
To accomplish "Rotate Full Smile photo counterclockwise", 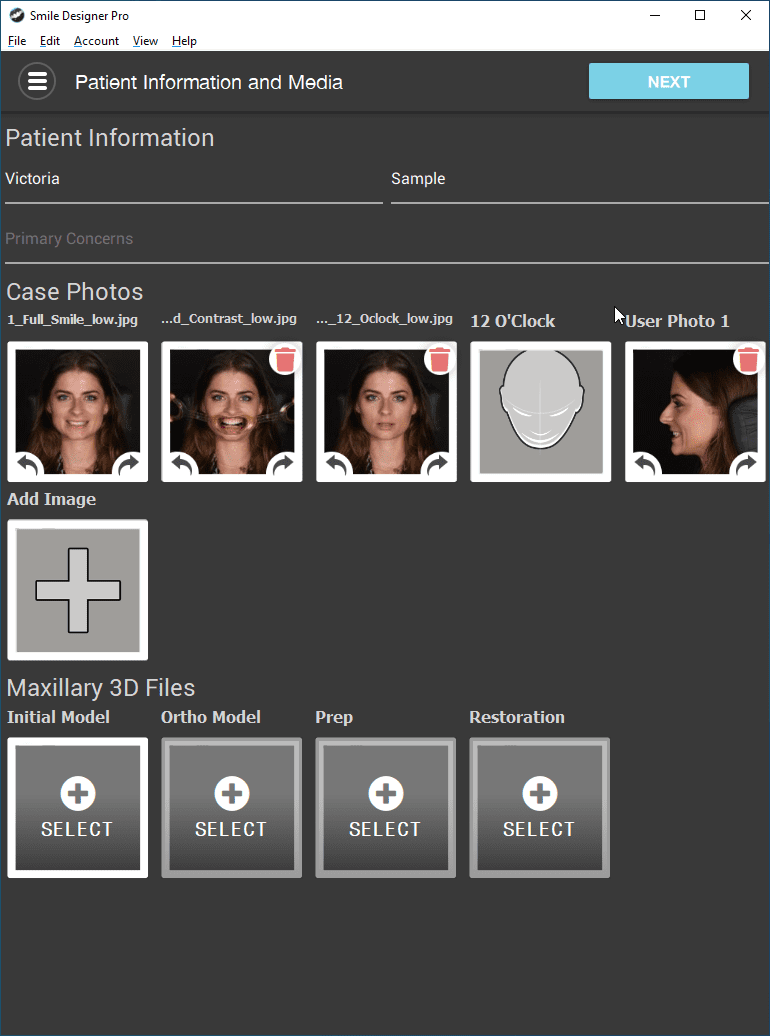I will click(x=29, y=465).
